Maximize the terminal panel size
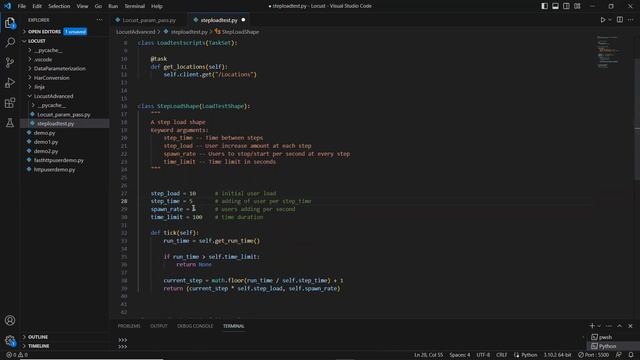This screenshot has width=640, height=360. pyautogui.click(x=620, y=326)
